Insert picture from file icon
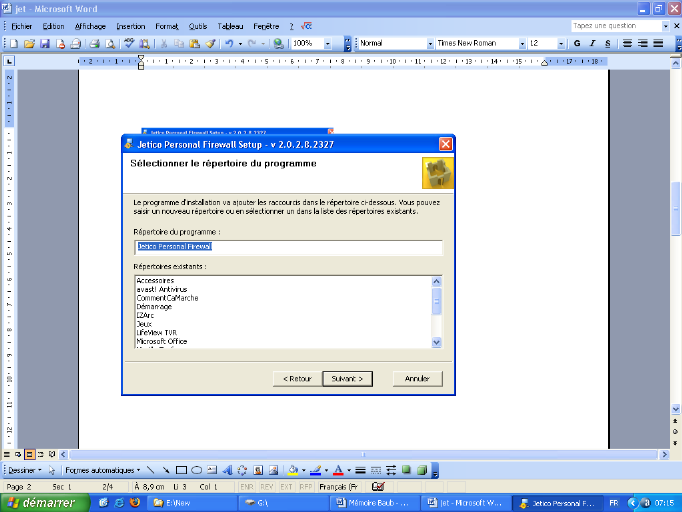Image resolution: width=682 pixels, height=512 pixels. tap(273, 470)
